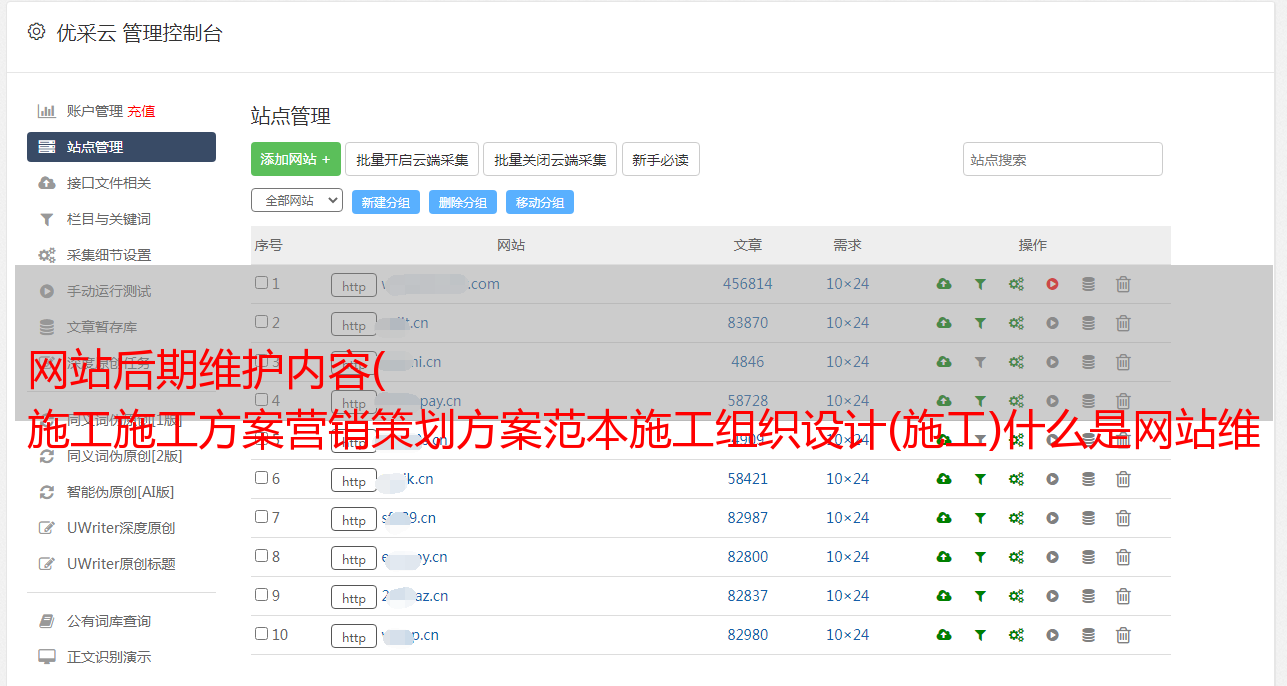Open the 全部网站 group dropdown
This screenshot has width=1287, height=686.
(x=297, y=201)
